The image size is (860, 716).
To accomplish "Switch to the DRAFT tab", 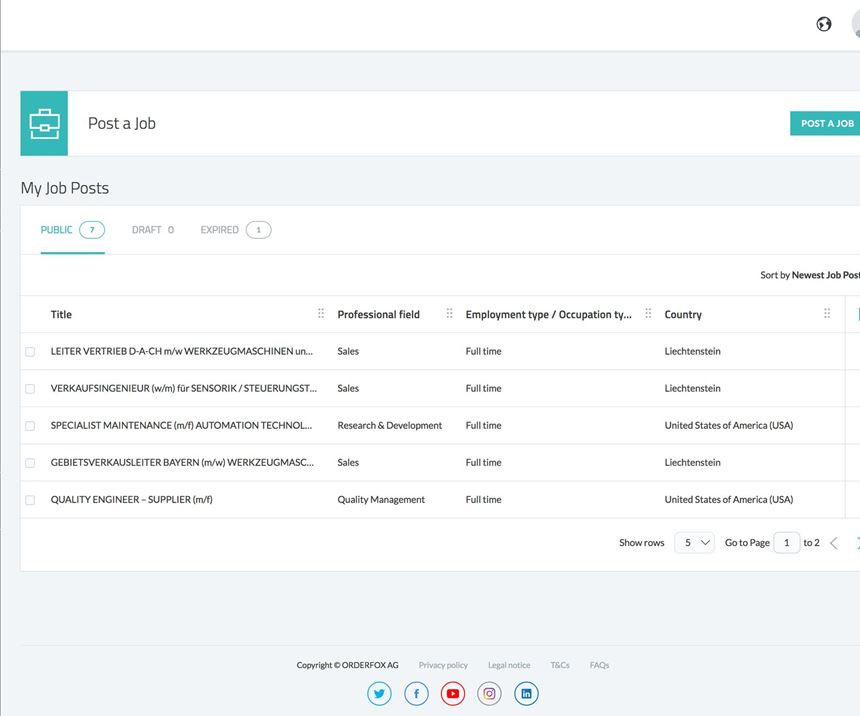I will point(152,230).
